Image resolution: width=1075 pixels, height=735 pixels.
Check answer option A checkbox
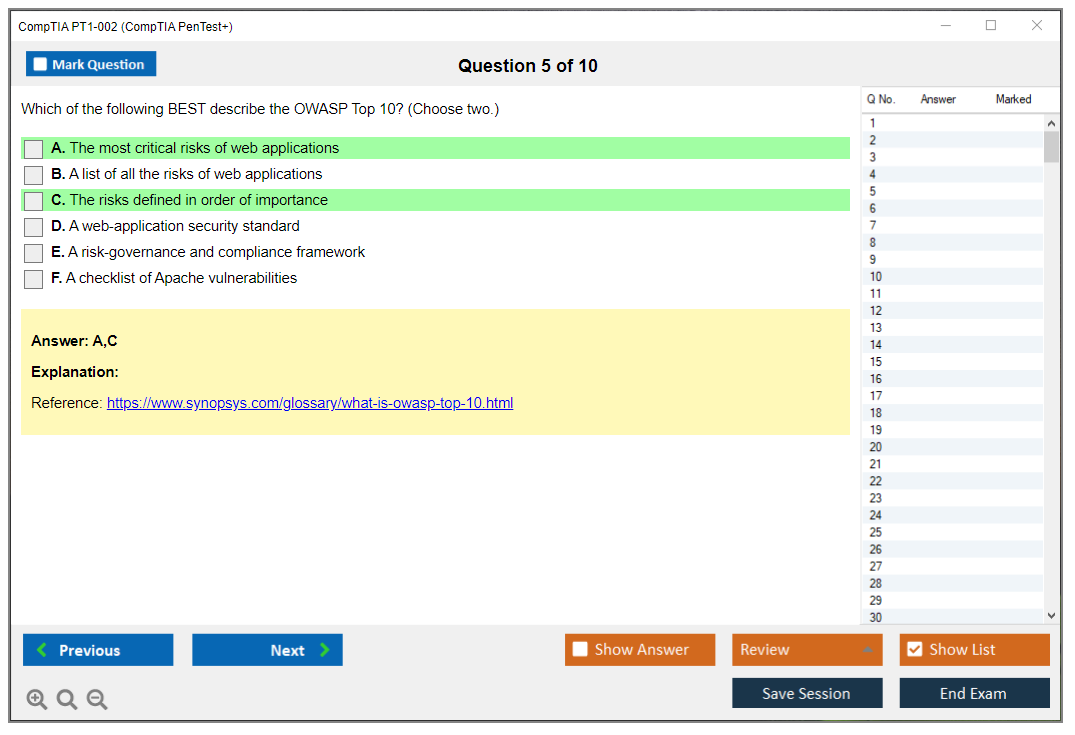[34, 149]
